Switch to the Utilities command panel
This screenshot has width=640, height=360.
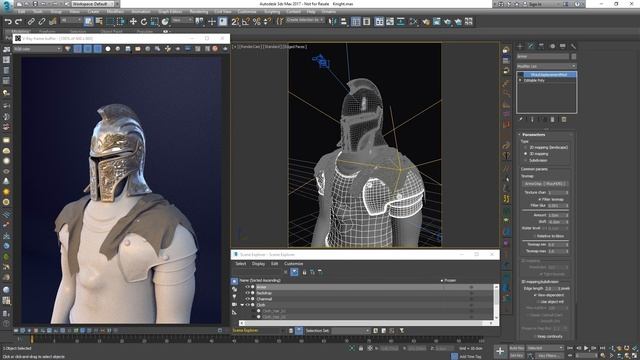point(573,46)
